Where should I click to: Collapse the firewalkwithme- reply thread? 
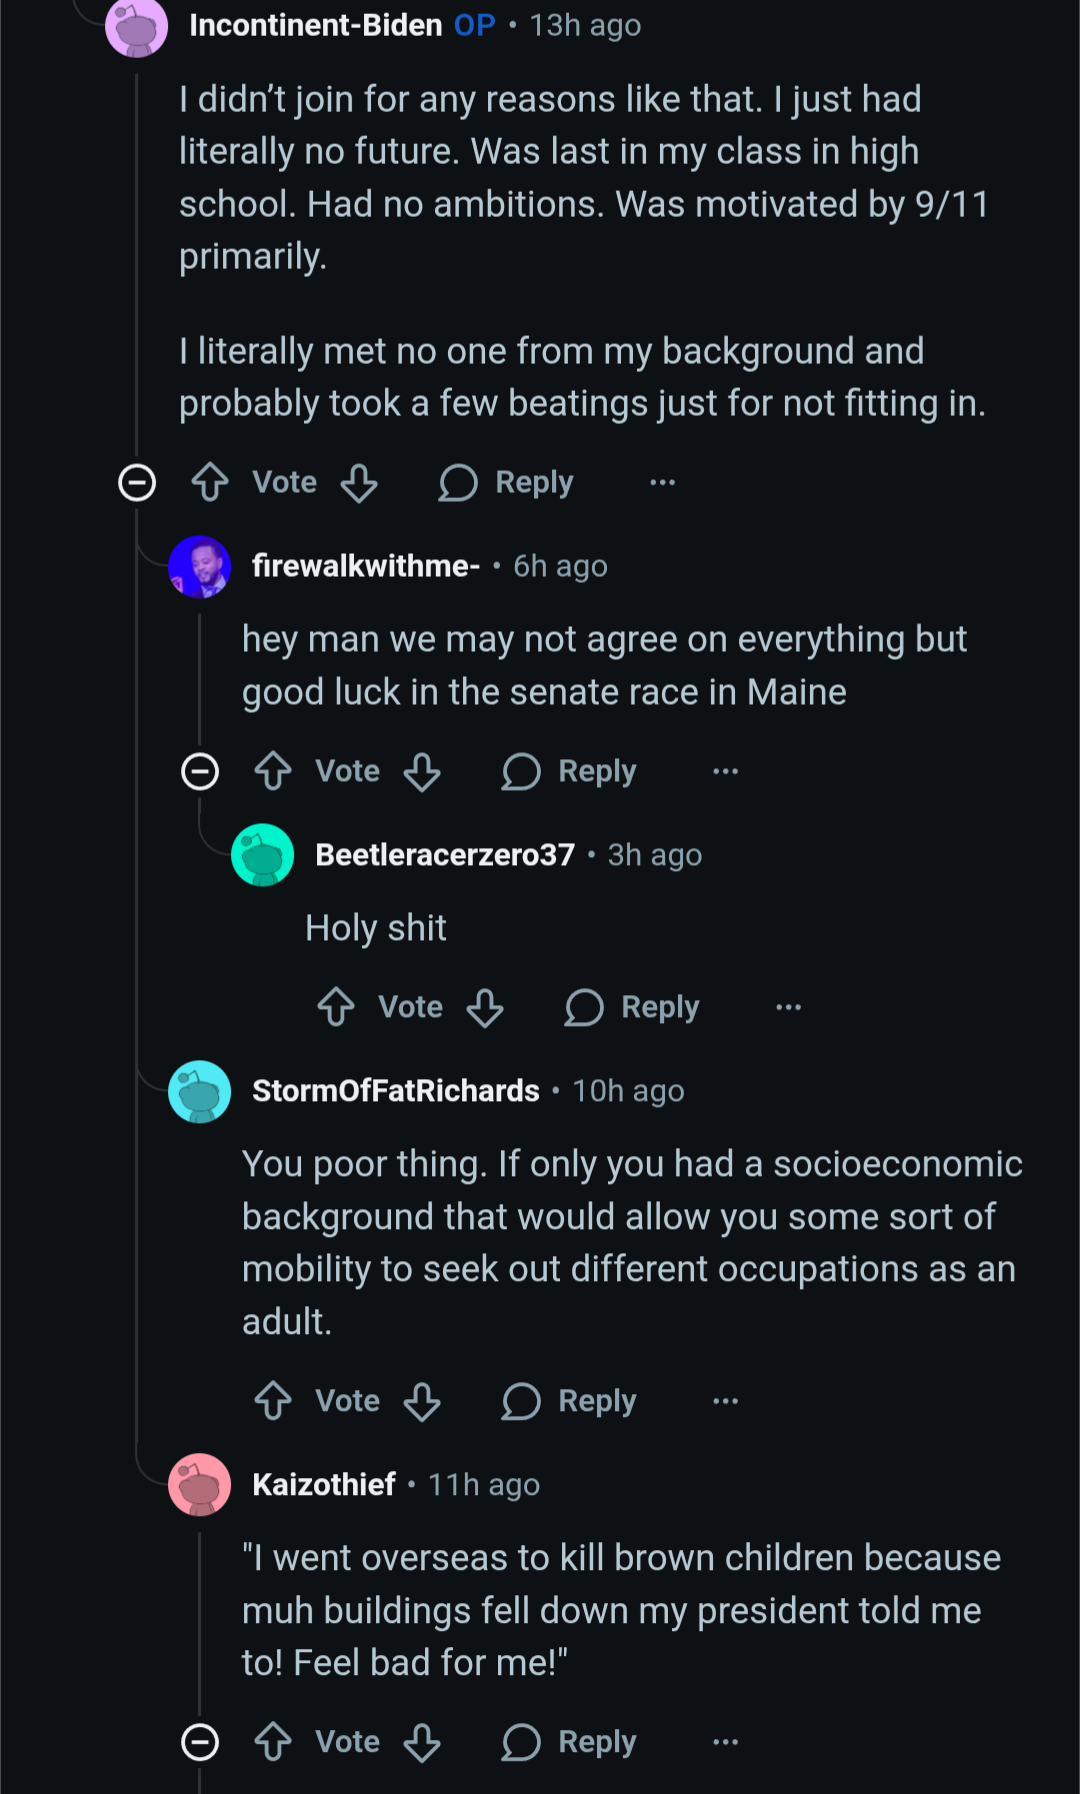pyautogui.click(x=200, y=771)
